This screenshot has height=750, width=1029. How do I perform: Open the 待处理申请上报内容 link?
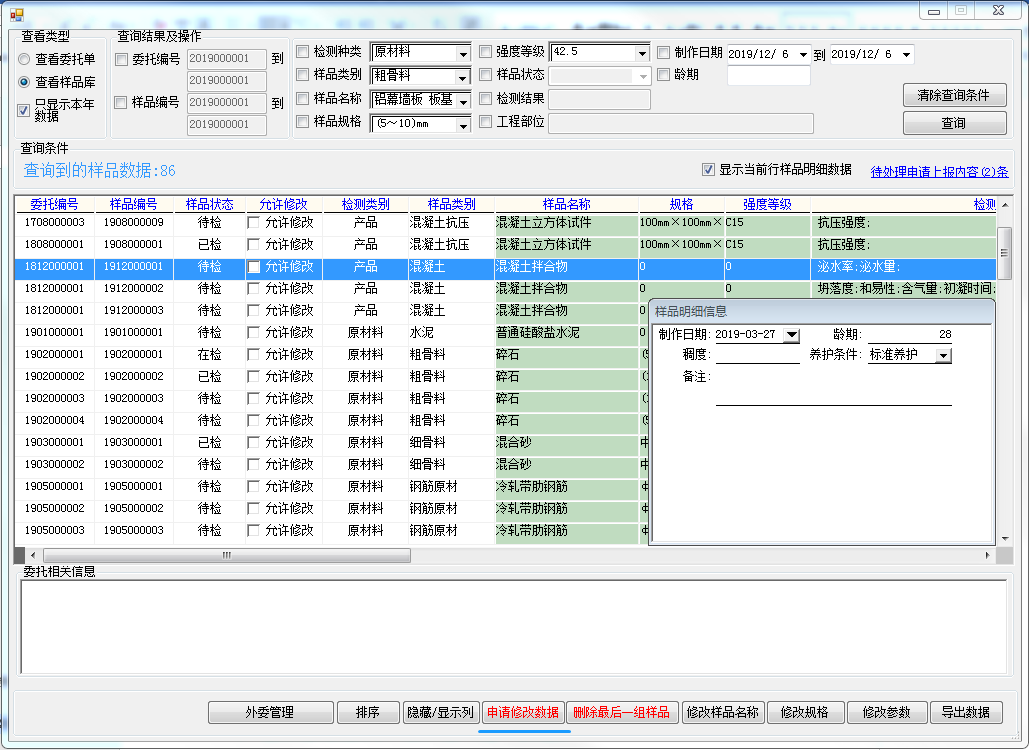pyautogui.click(x=939, y=171)
